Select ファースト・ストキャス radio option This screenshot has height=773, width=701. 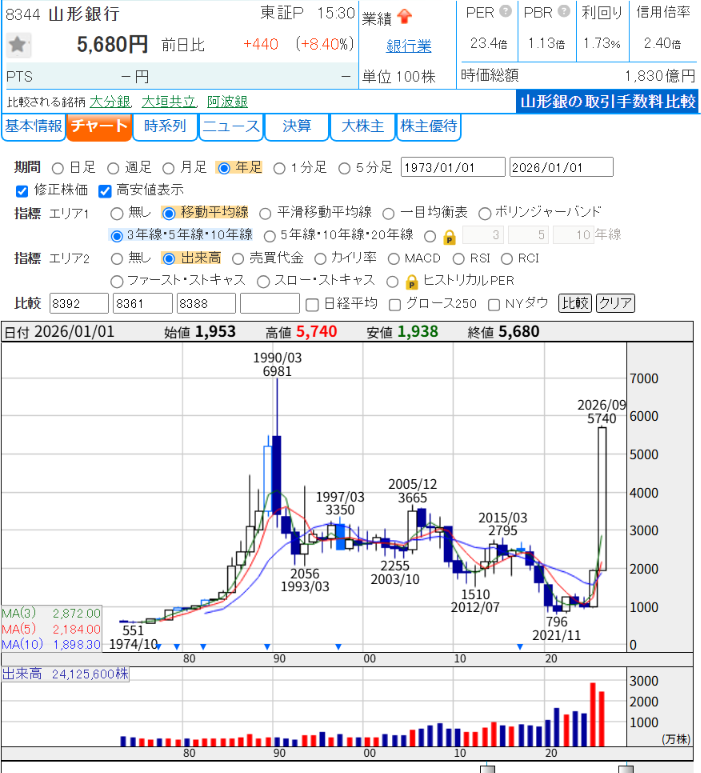click(x=116, y=282)
